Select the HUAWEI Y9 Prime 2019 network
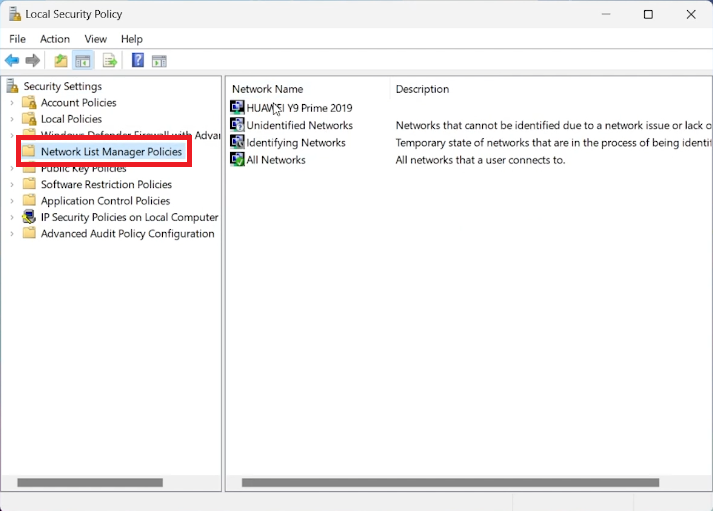Screen dimensions: 713x511 (x=298, y=108)
